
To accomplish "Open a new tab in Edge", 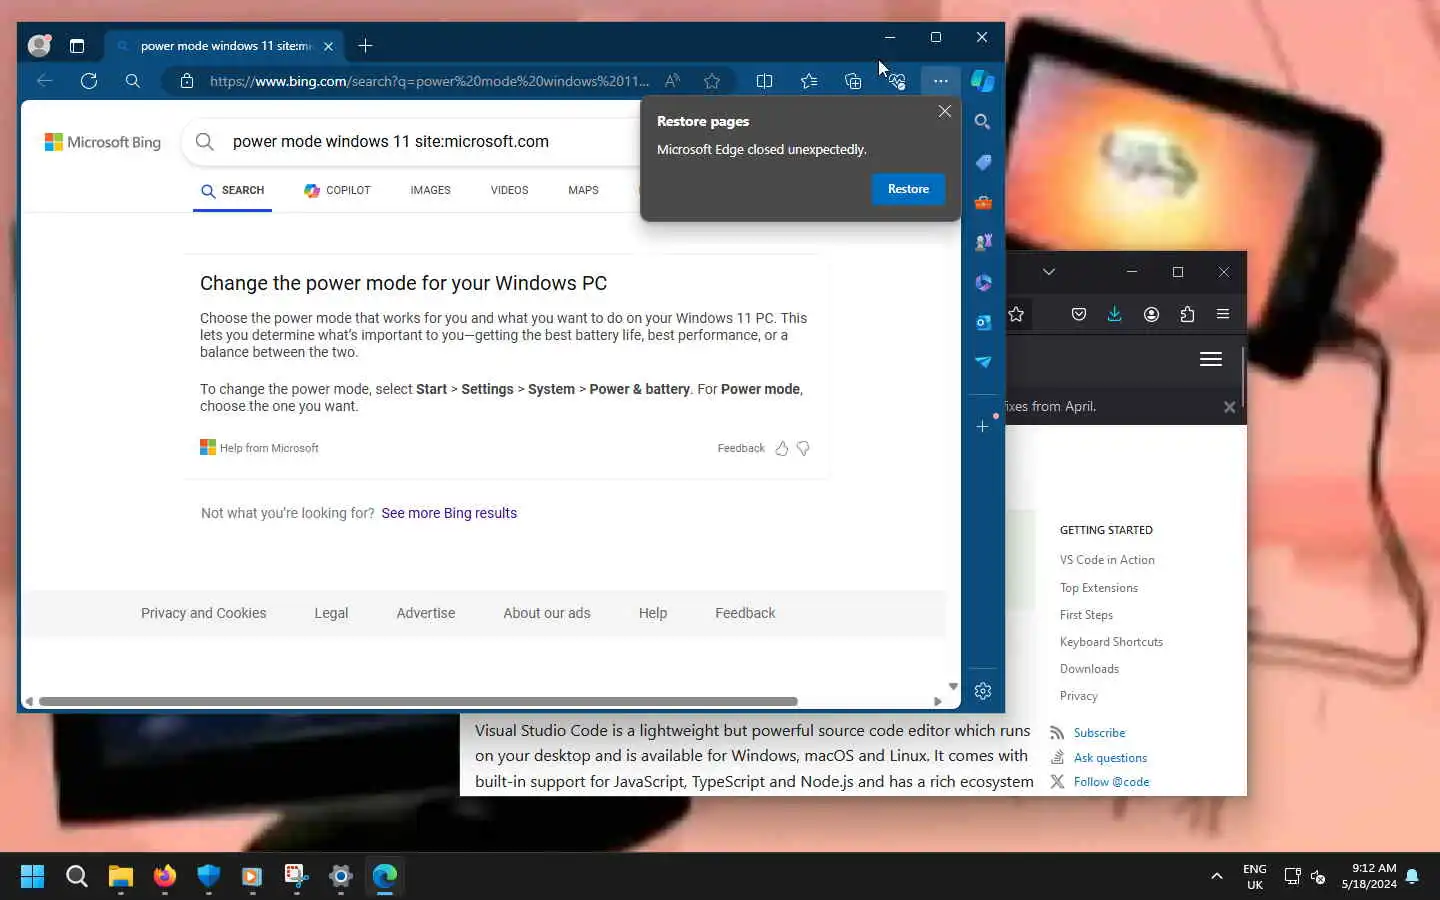I will click(x=365, y=45).
